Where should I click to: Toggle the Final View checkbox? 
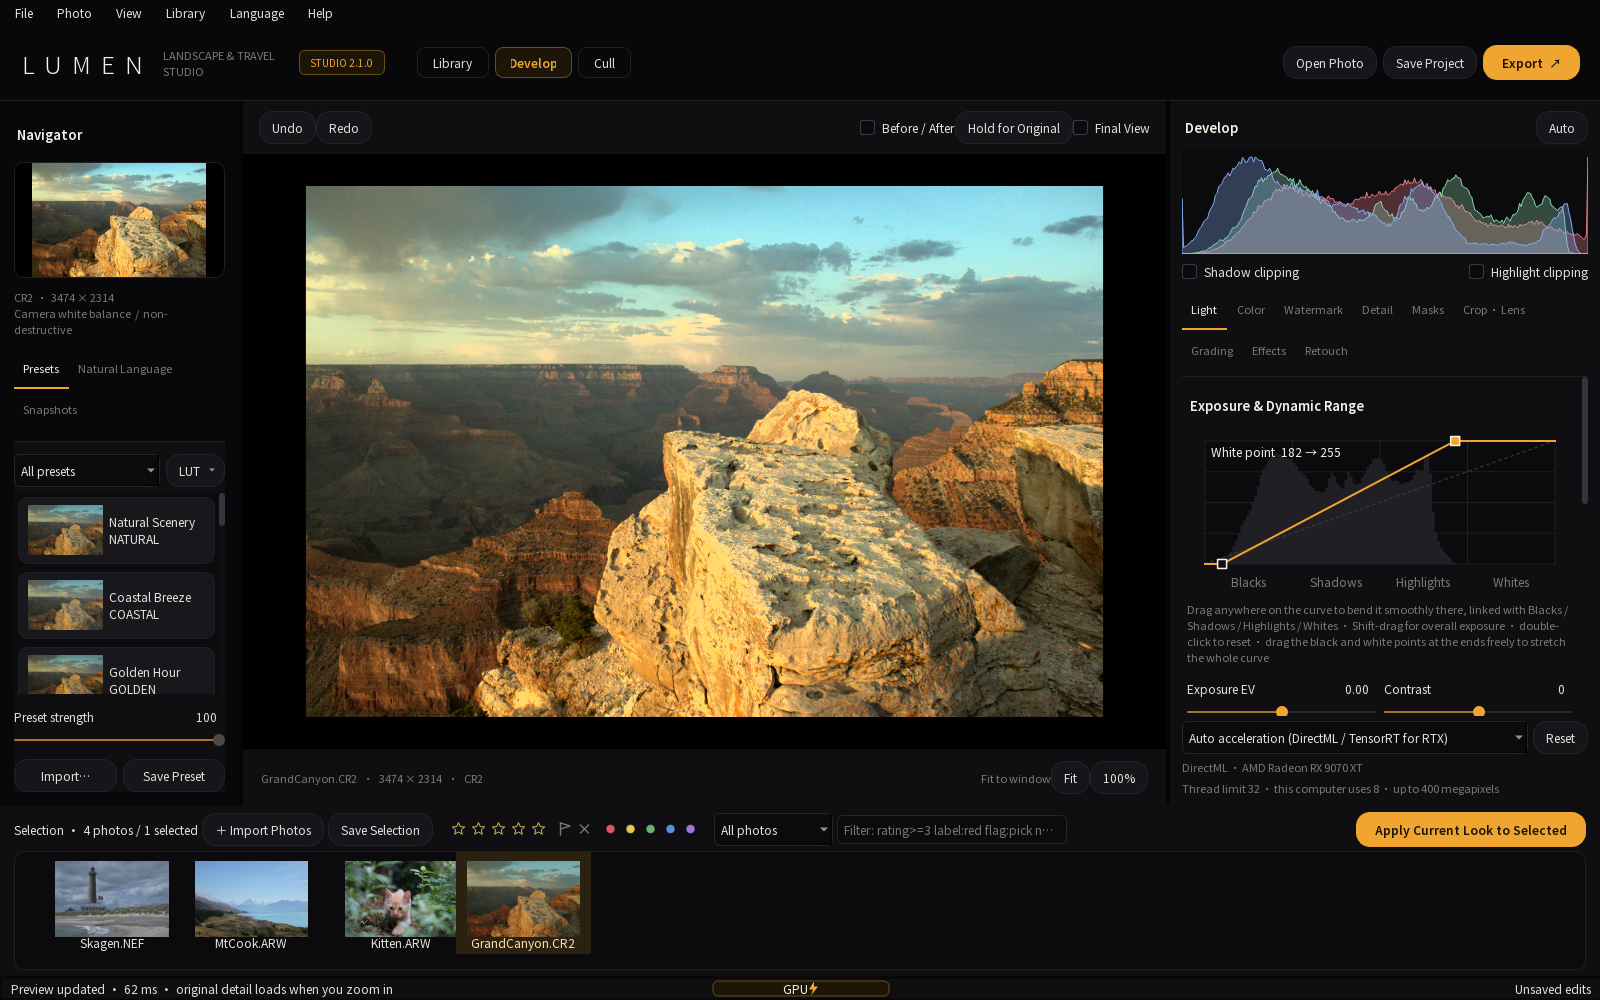point(1081,128)
